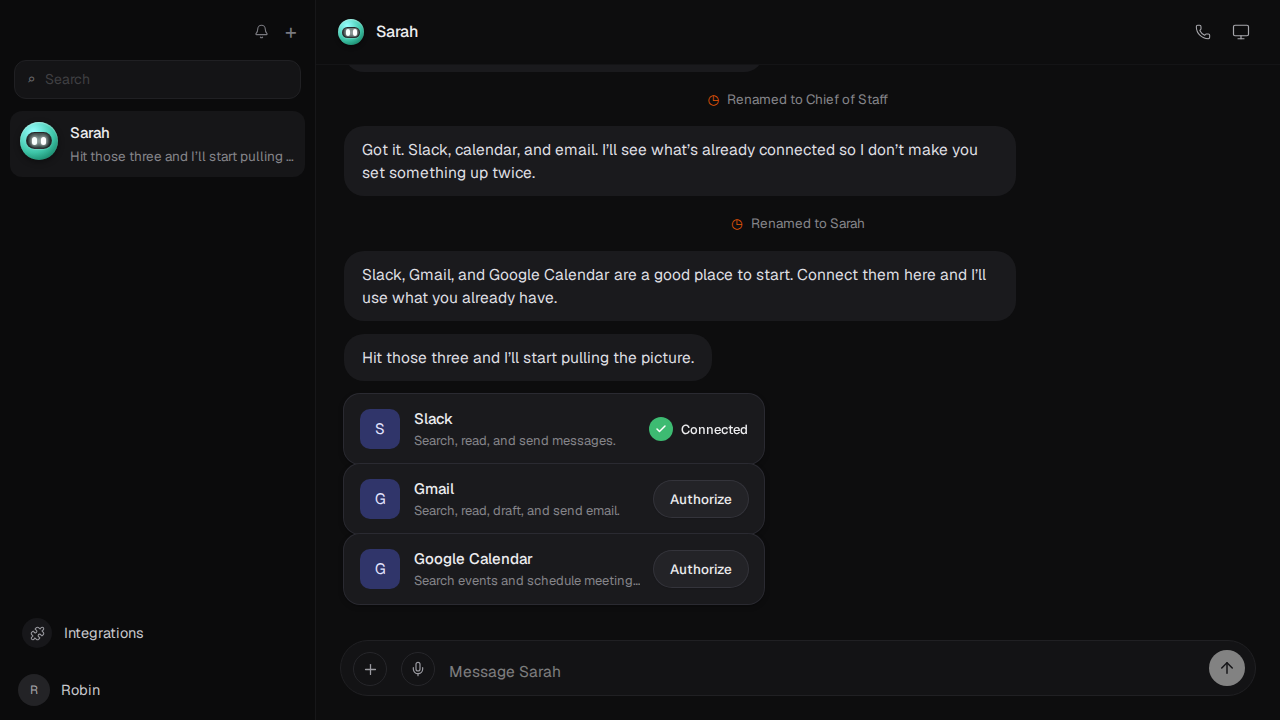Open the notifications bell icon
The image size is (1280, 720).
coord(261,32)
